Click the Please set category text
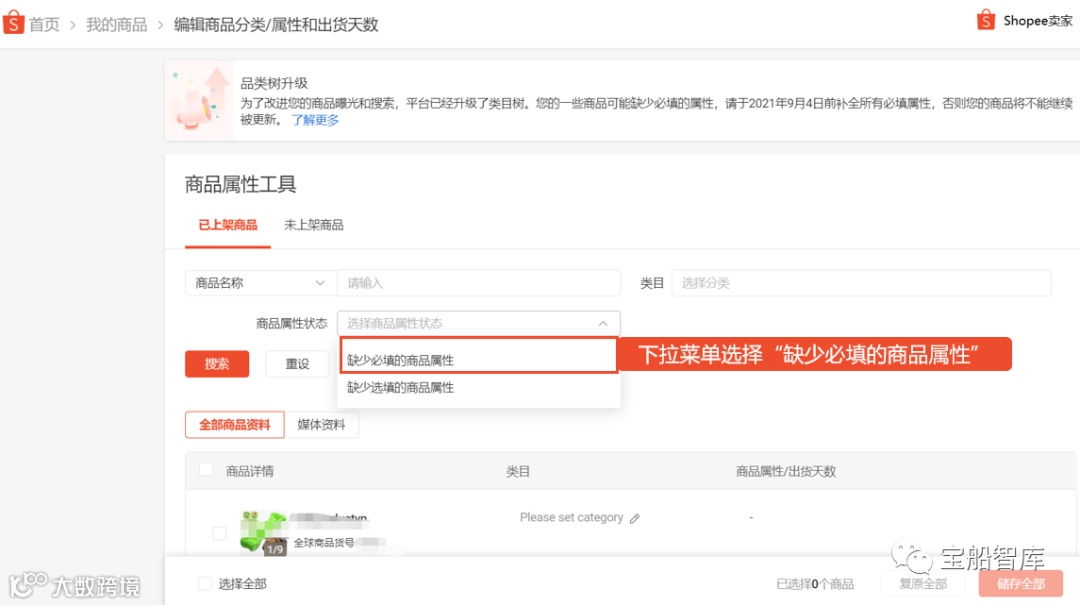 click(x=571, y=517)
